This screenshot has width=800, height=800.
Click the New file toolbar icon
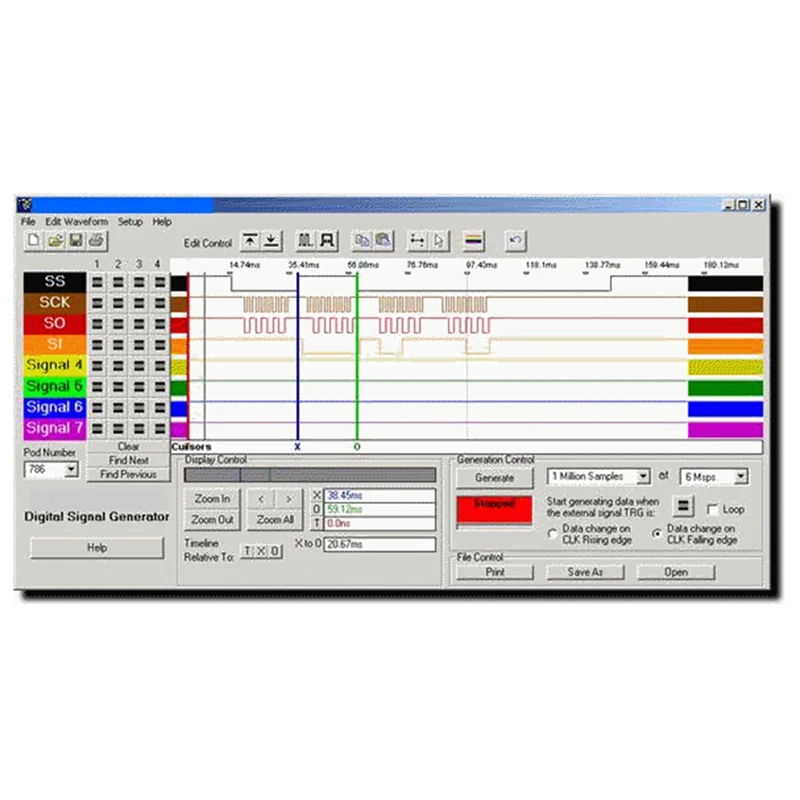[x=34, y=240]
